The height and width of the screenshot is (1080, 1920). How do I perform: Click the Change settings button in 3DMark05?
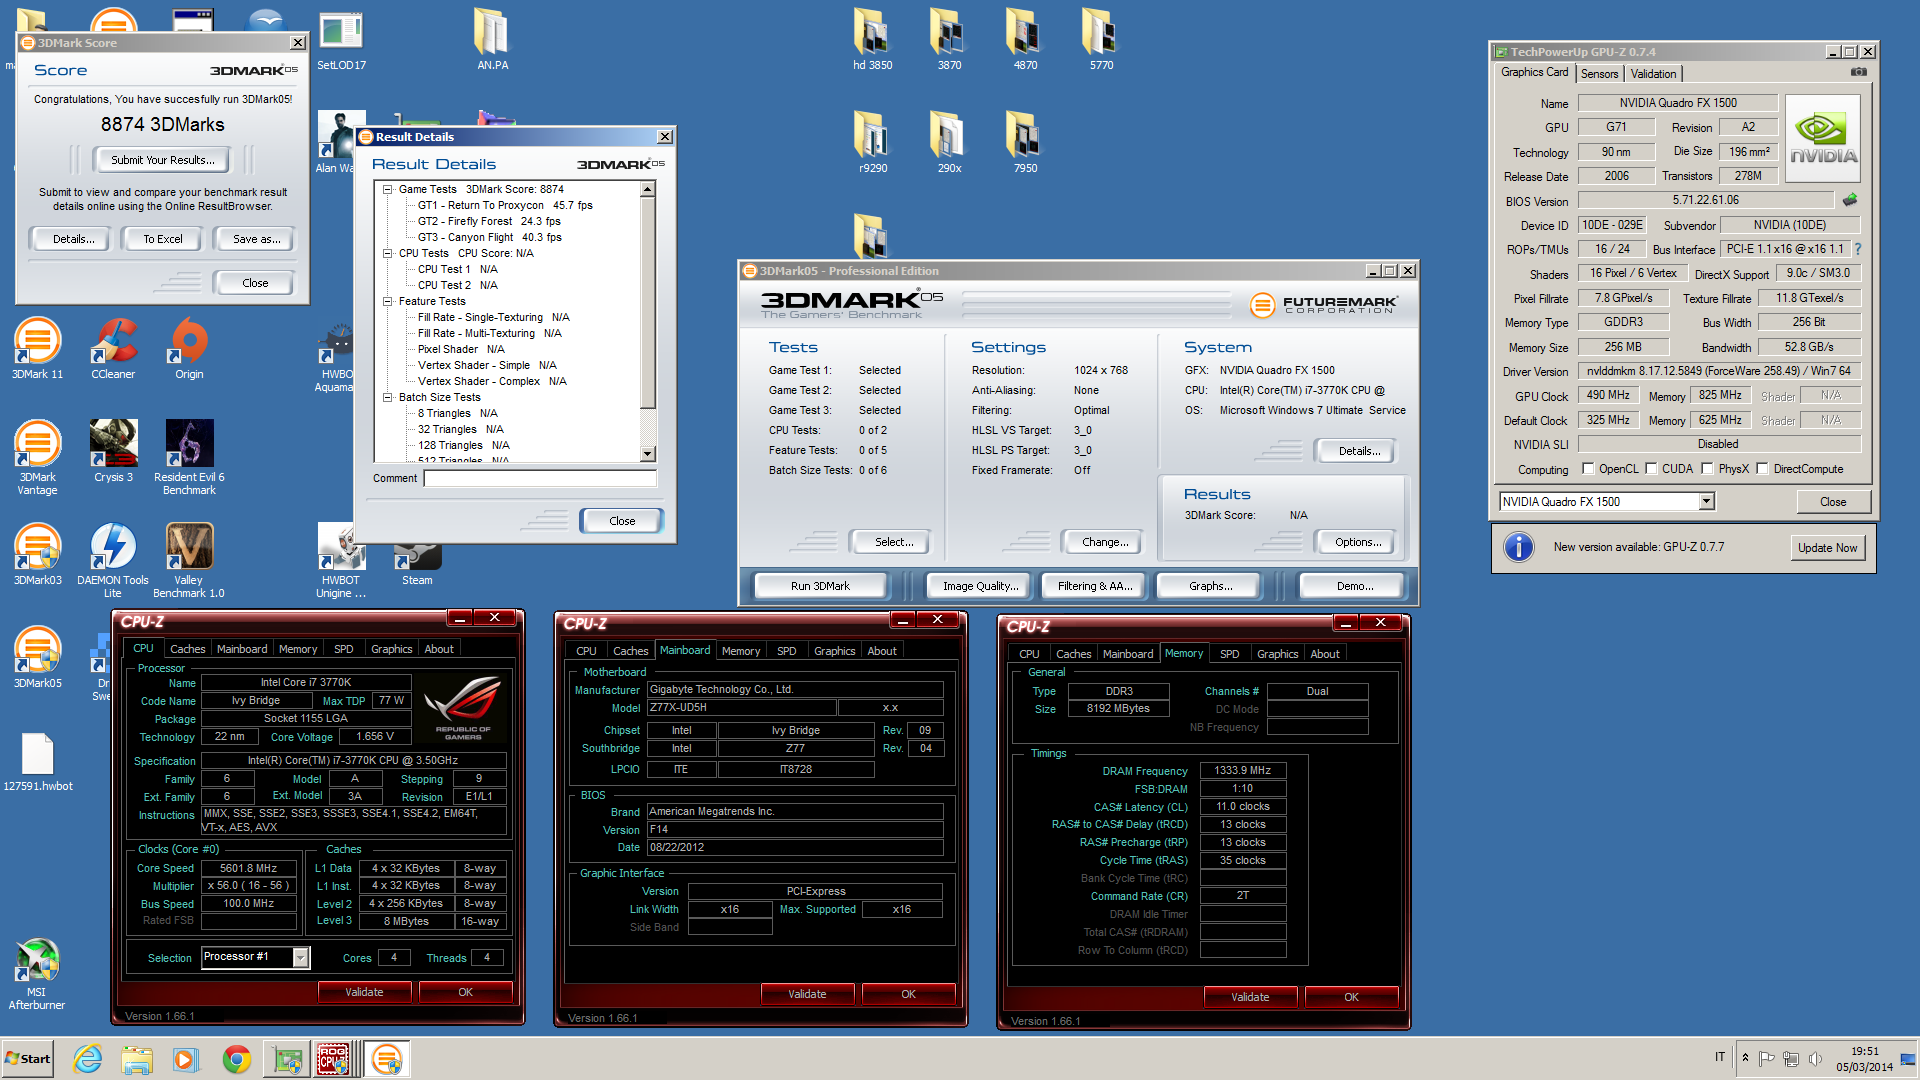coord(1104,542)
